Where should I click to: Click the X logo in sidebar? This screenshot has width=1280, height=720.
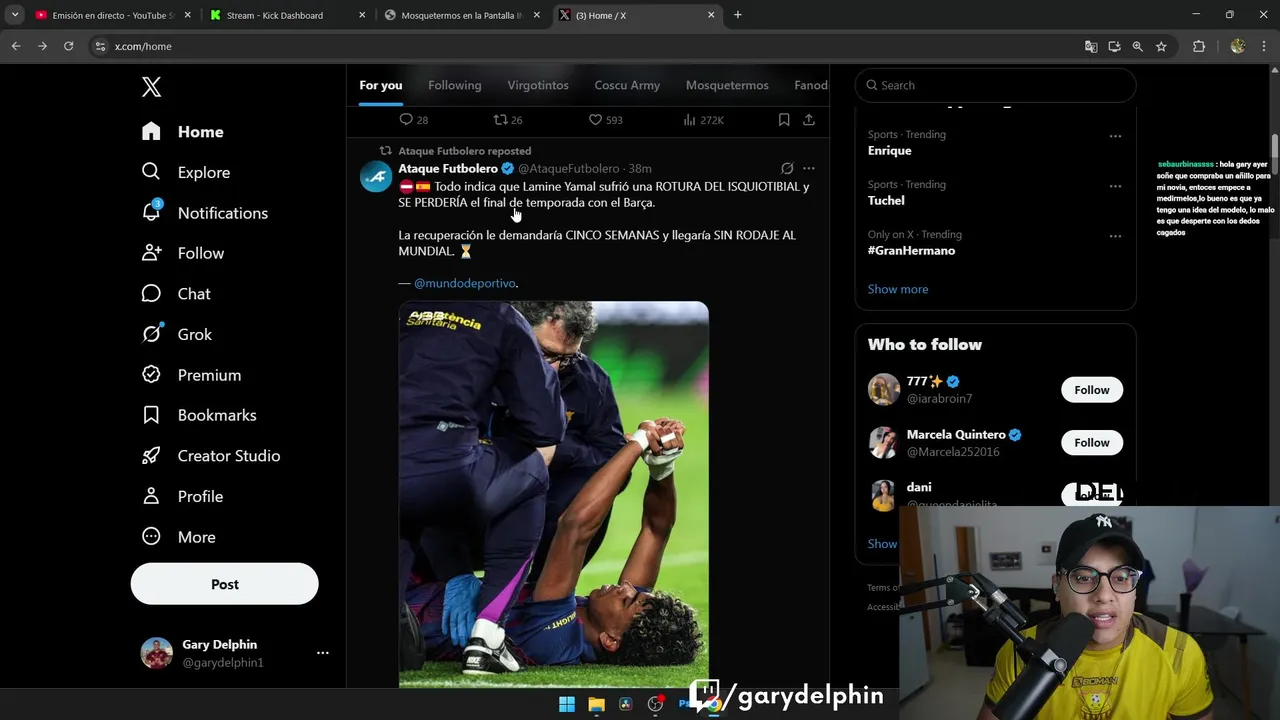tap(151, 87)
